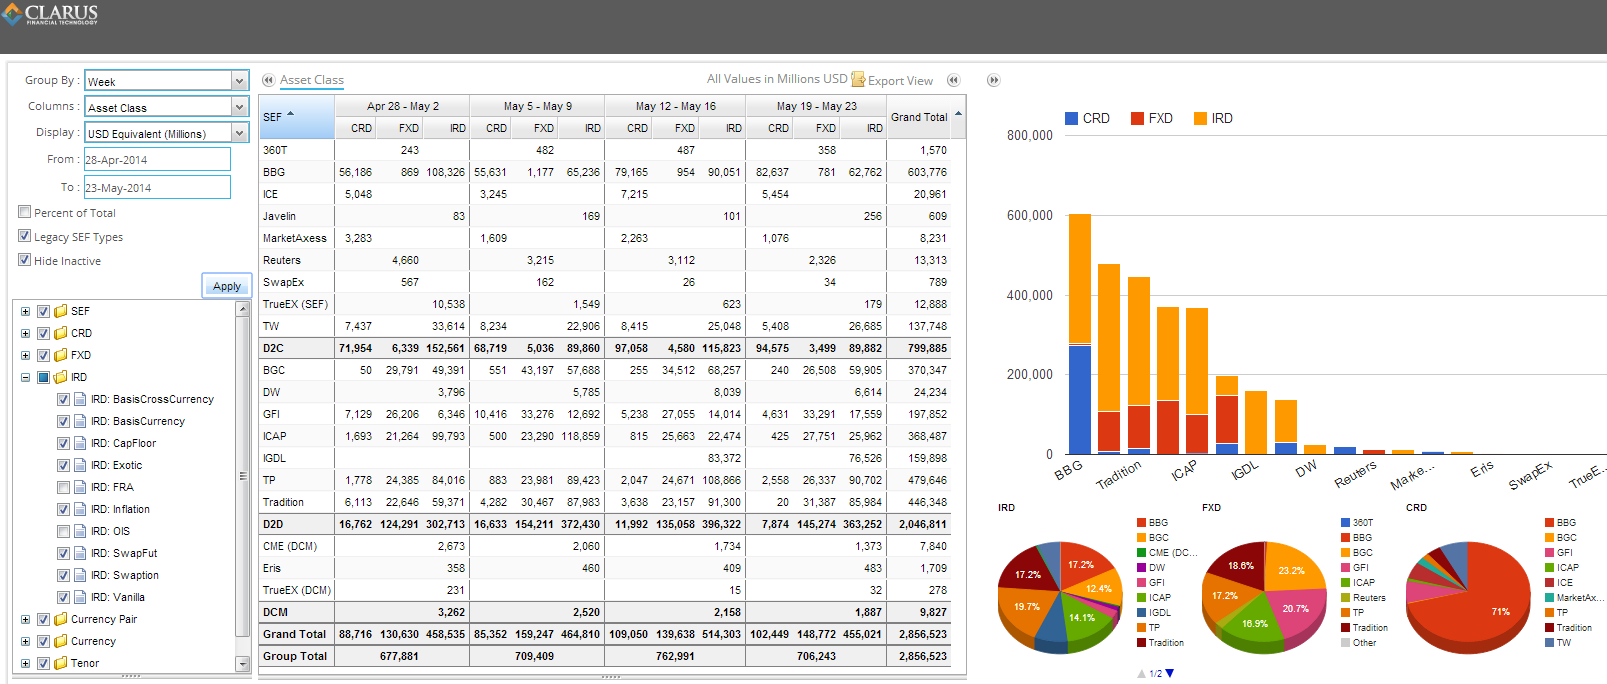Click the IRD folder icon in tree
1607x684 pixels.
point(61,377)
